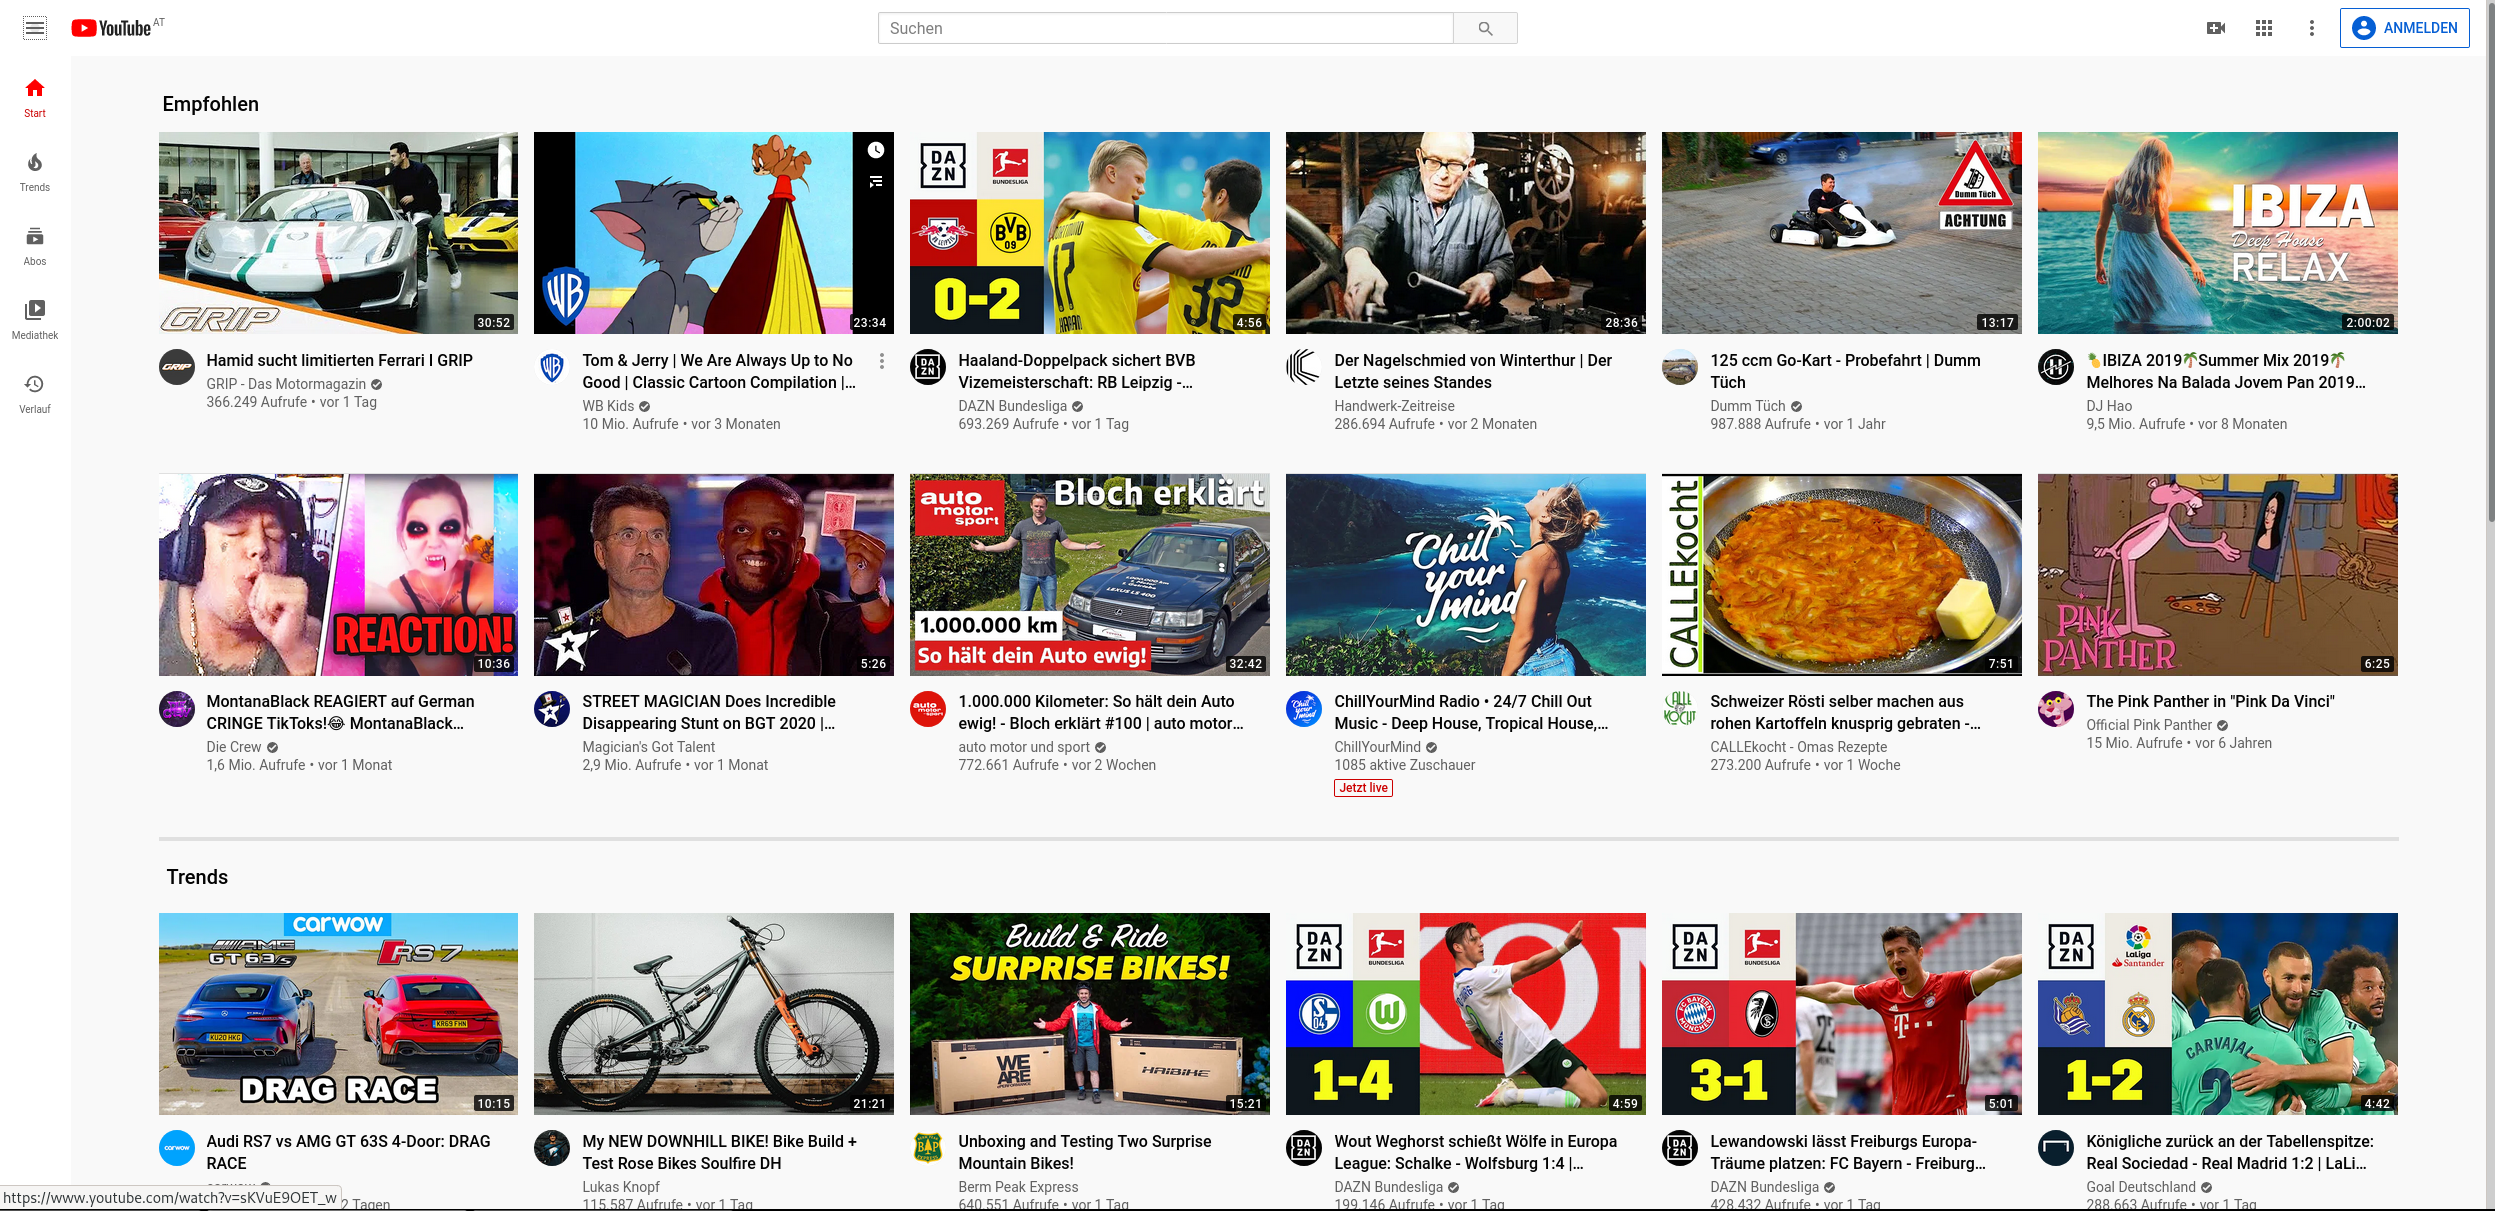Open DJ Hao channel avatar
The height and width of the screenshot is (1211, 2495).
pos(2056,367)
